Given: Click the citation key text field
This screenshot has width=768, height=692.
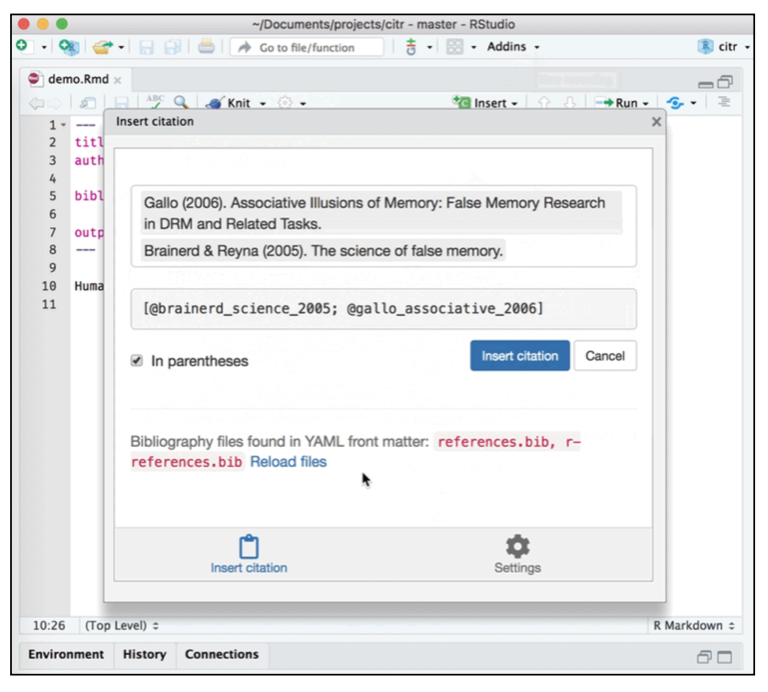Looking at the screenshot, I should 384,309.
